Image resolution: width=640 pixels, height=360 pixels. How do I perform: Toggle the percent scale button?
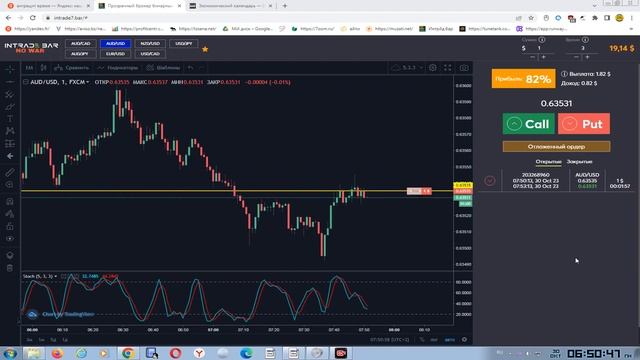click(x=422, y=340)
